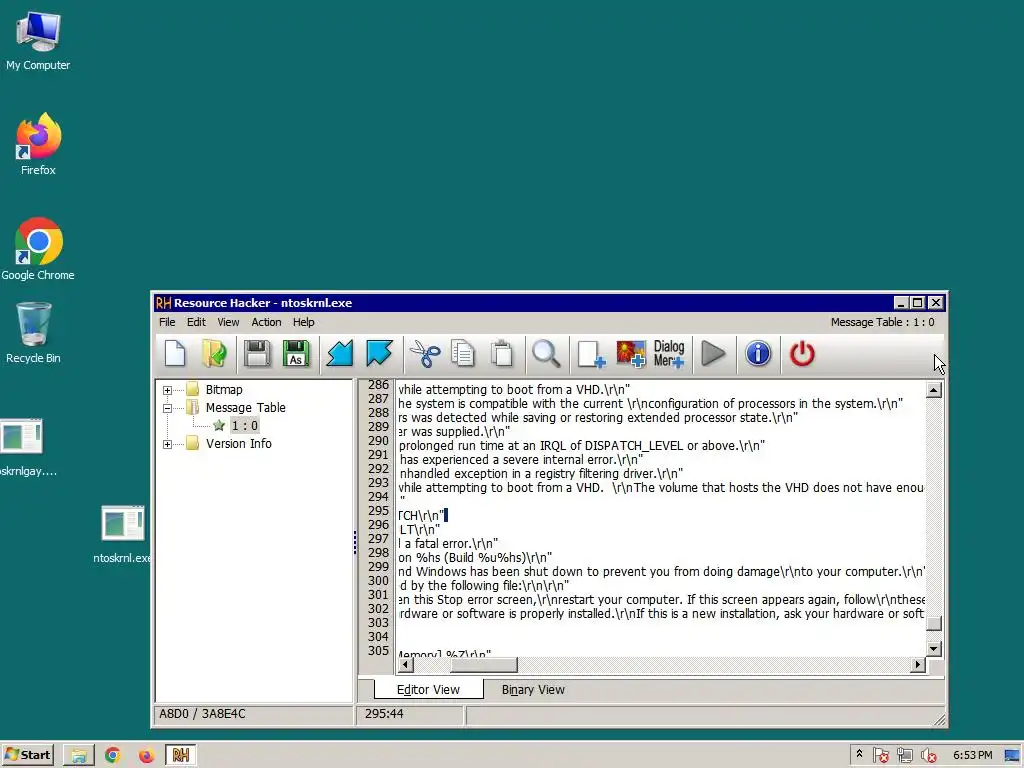Select the Message Table folder
Image resolution: width=1024 pixels, height=768 pixels.
pos(245,408)
